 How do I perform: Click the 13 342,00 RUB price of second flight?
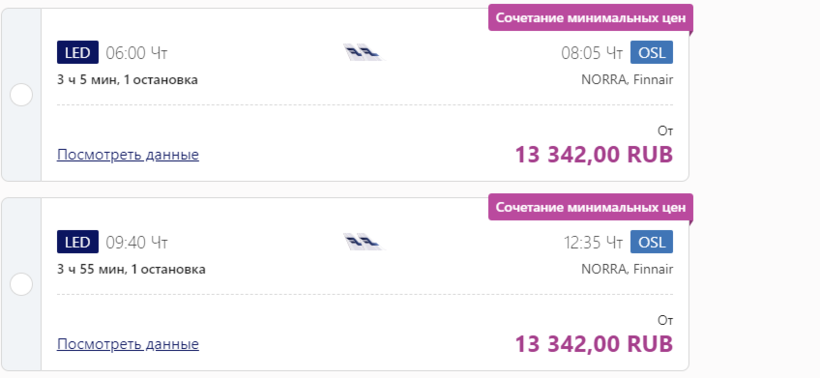[x=594, y=343]
